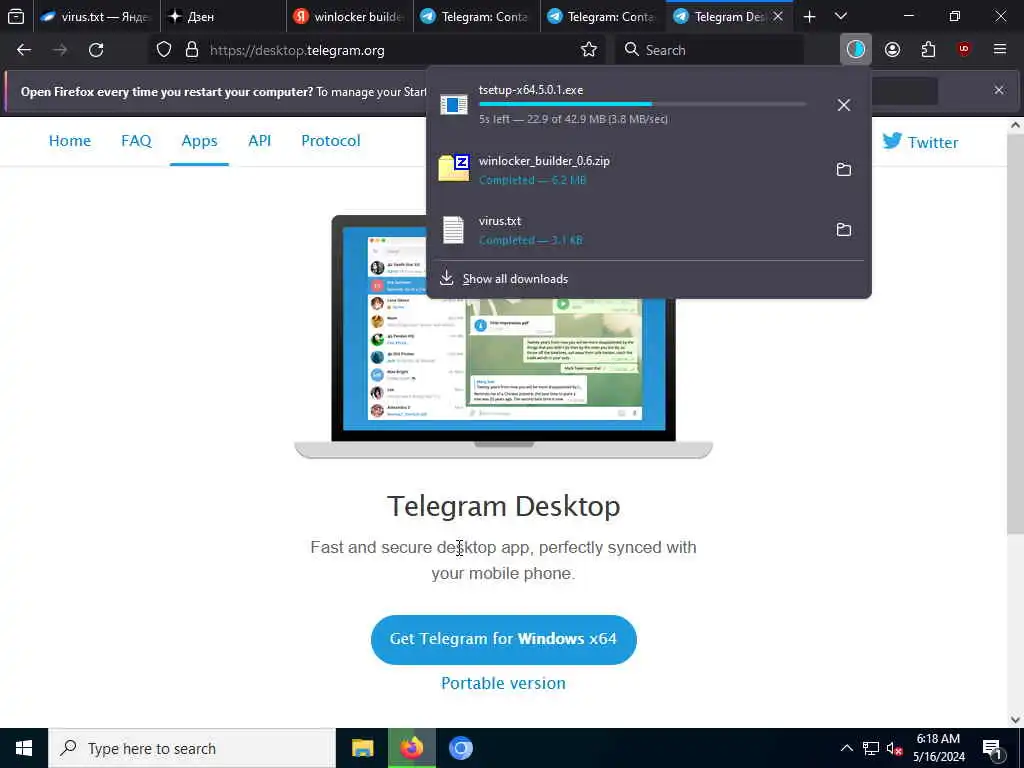Open the uBlock Origin extension icon
This screenshot has width=1024, height=768.
(x=964, y=50)
